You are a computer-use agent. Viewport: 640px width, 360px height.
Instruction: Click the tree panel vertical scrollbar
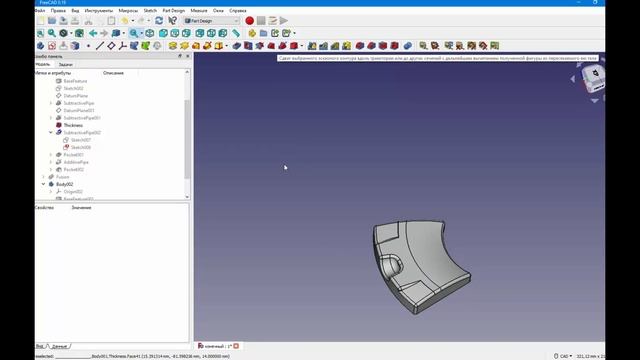pos(187,139)
